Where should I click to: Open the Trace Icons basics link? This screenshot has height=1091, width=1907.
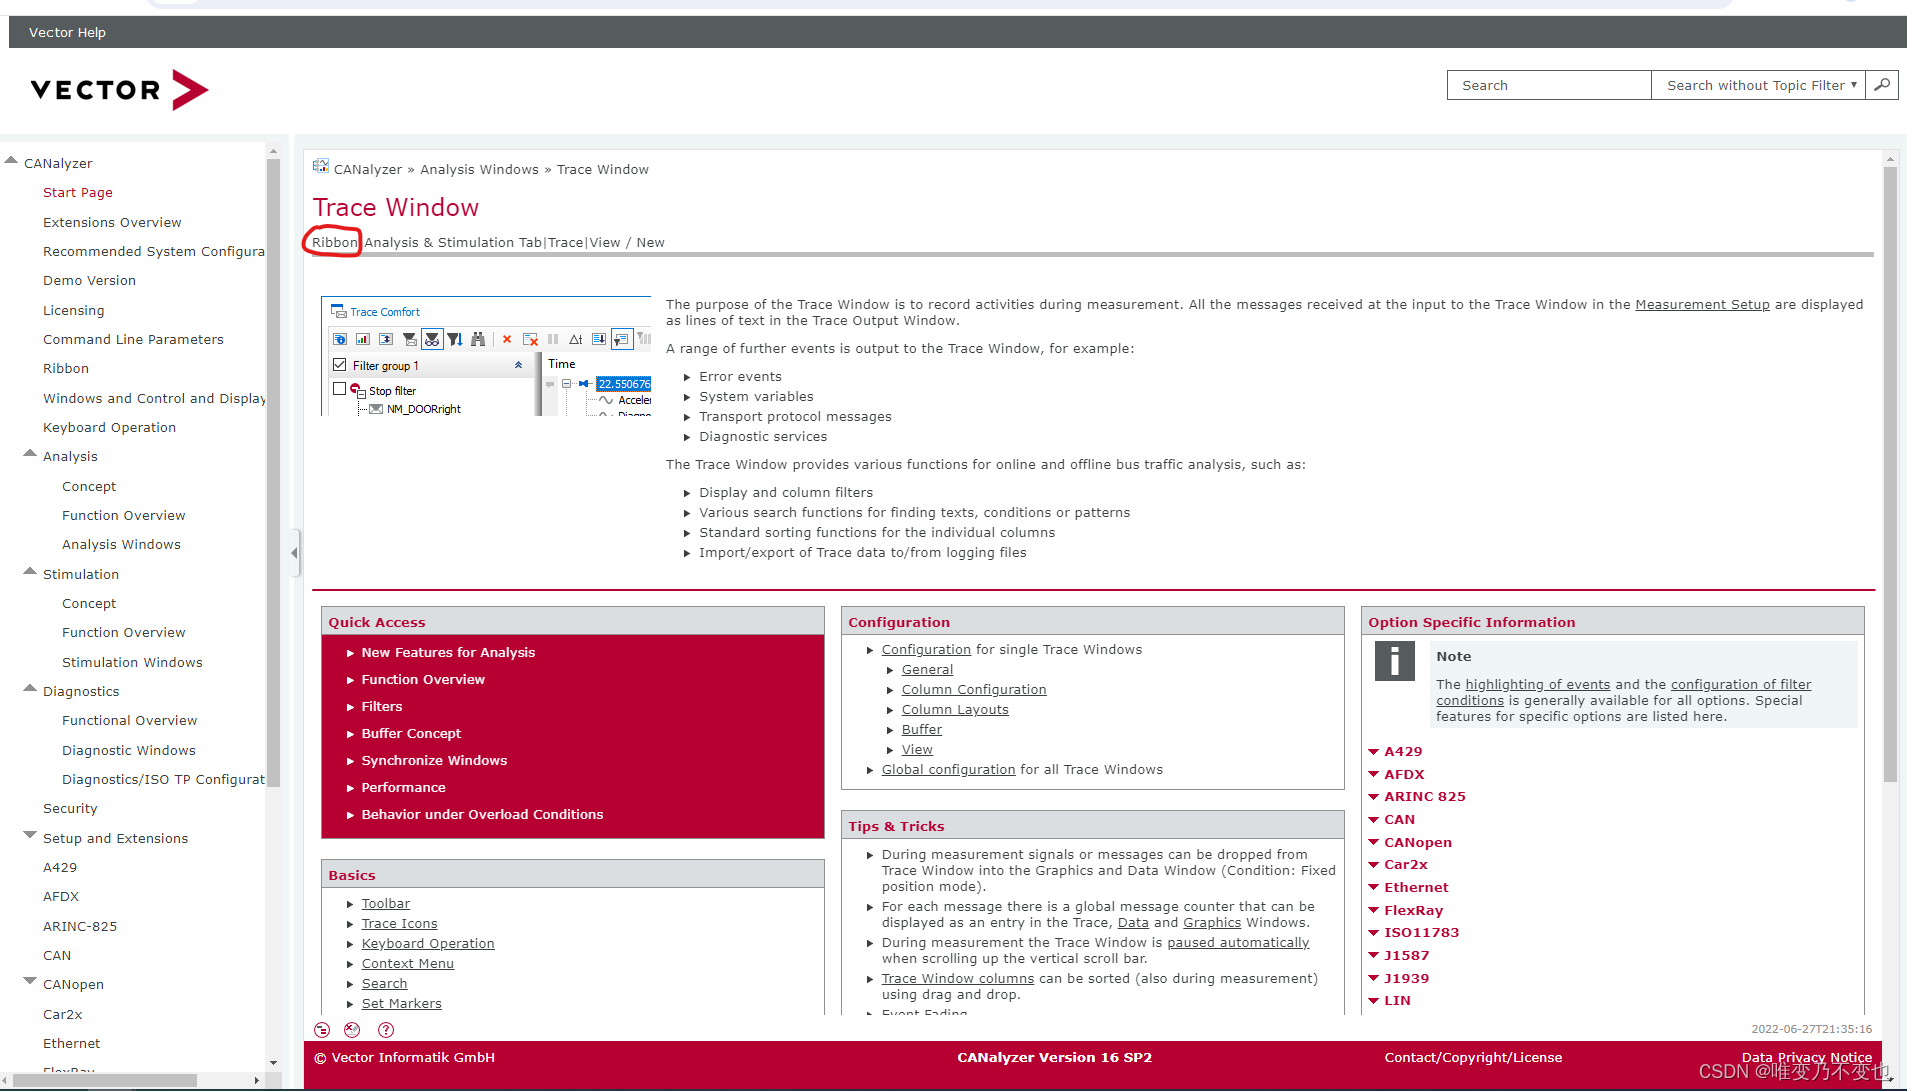[x=399, y=923]
